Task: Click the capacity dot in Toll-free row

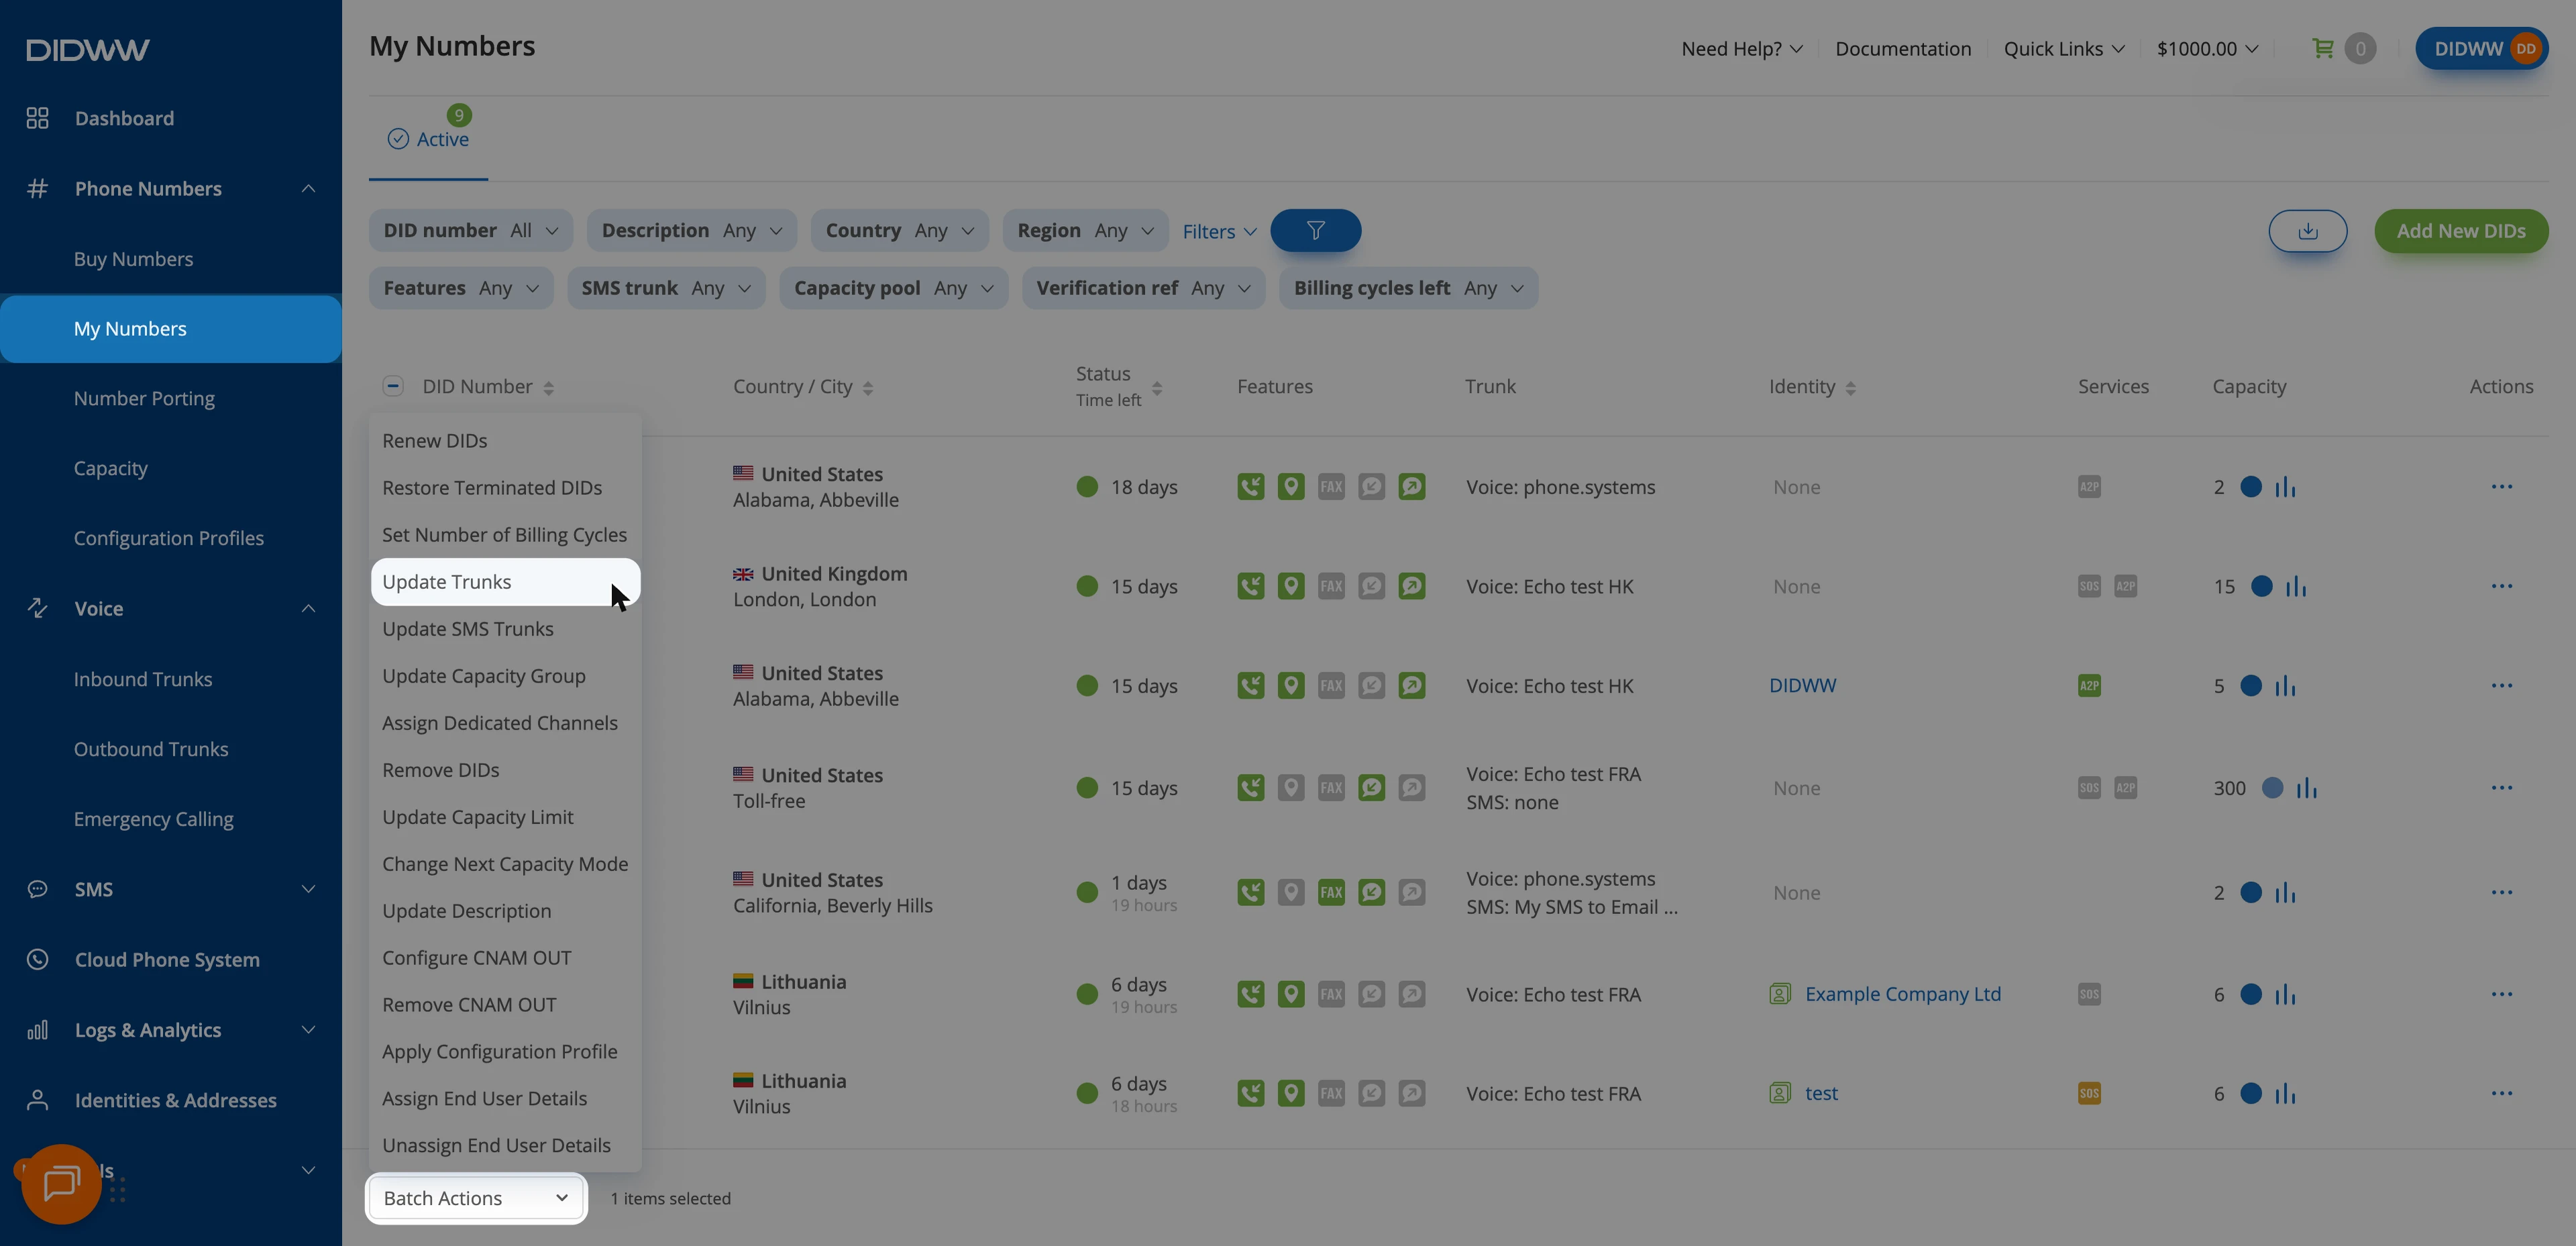Action: pos(2272,788)
